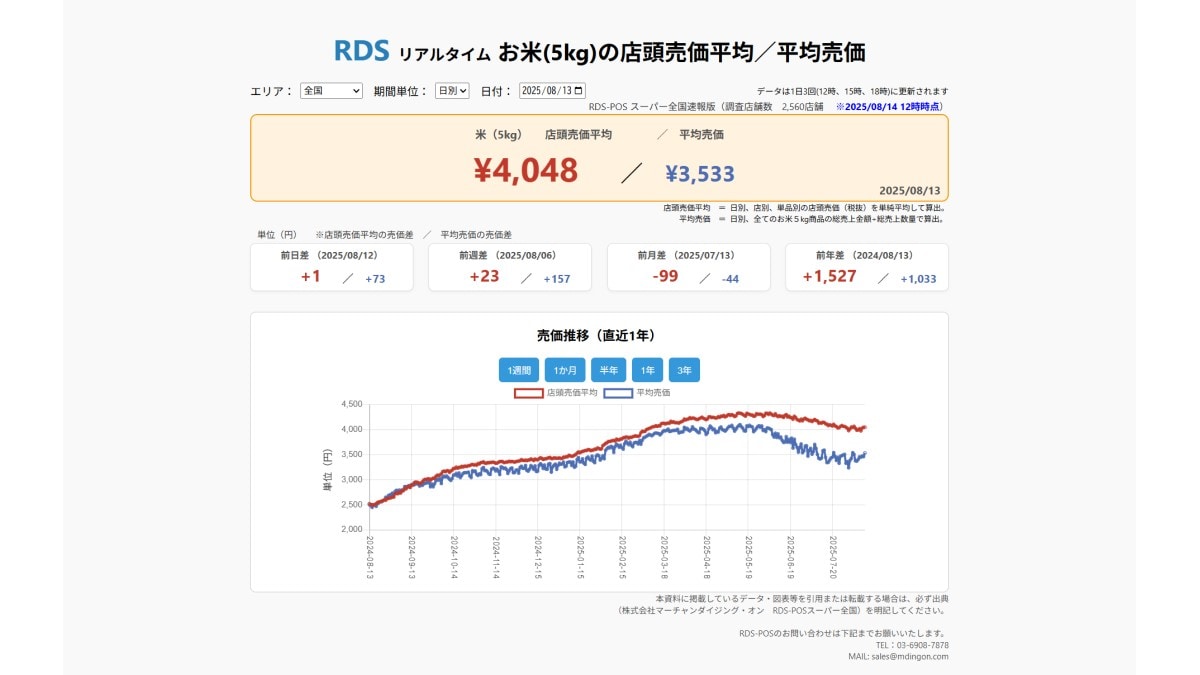1200x675 pixels.
Task: Click the +1,033 average price difference
Action: (918, 279)
